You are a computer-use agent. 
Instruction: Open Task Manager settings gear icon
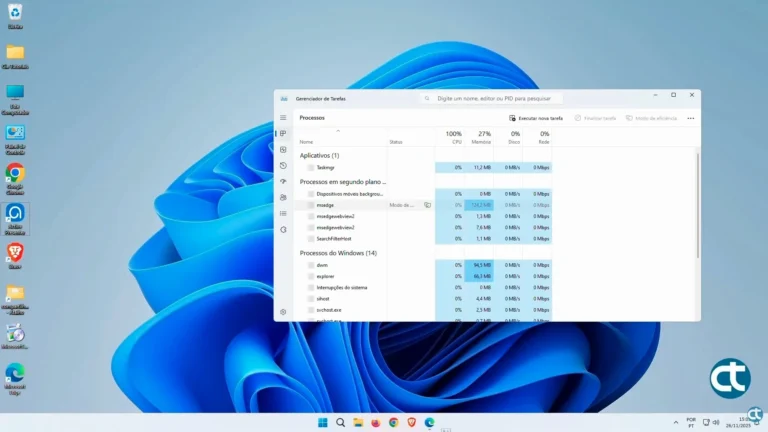pos(283,312)
